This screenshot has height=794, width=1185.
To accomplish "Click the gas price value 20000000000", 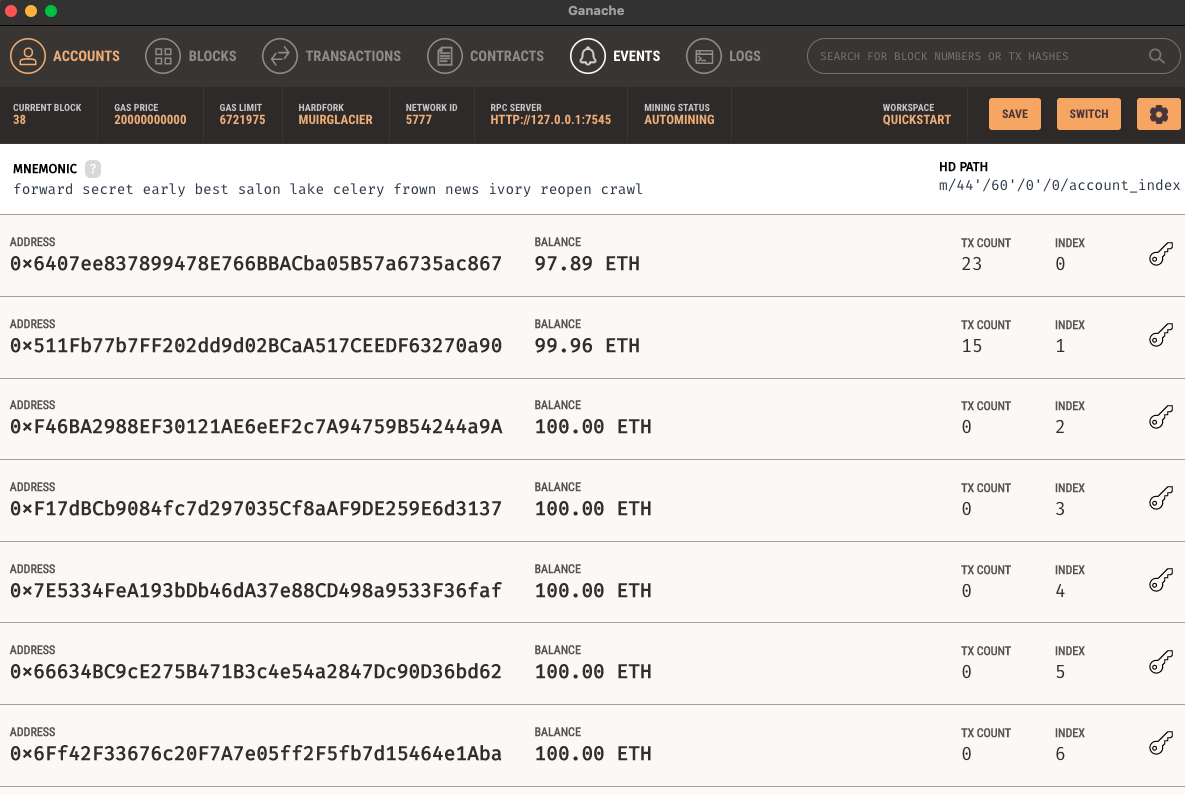I will coord(150,119).
